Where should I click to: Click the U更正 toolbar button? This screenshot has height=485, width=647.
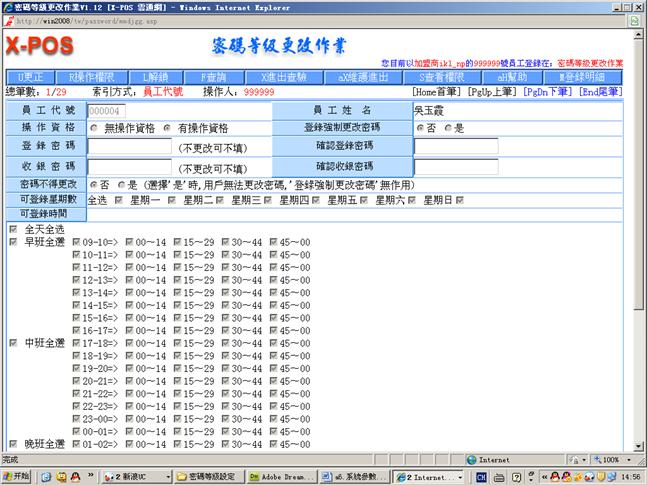click(32, 77)
